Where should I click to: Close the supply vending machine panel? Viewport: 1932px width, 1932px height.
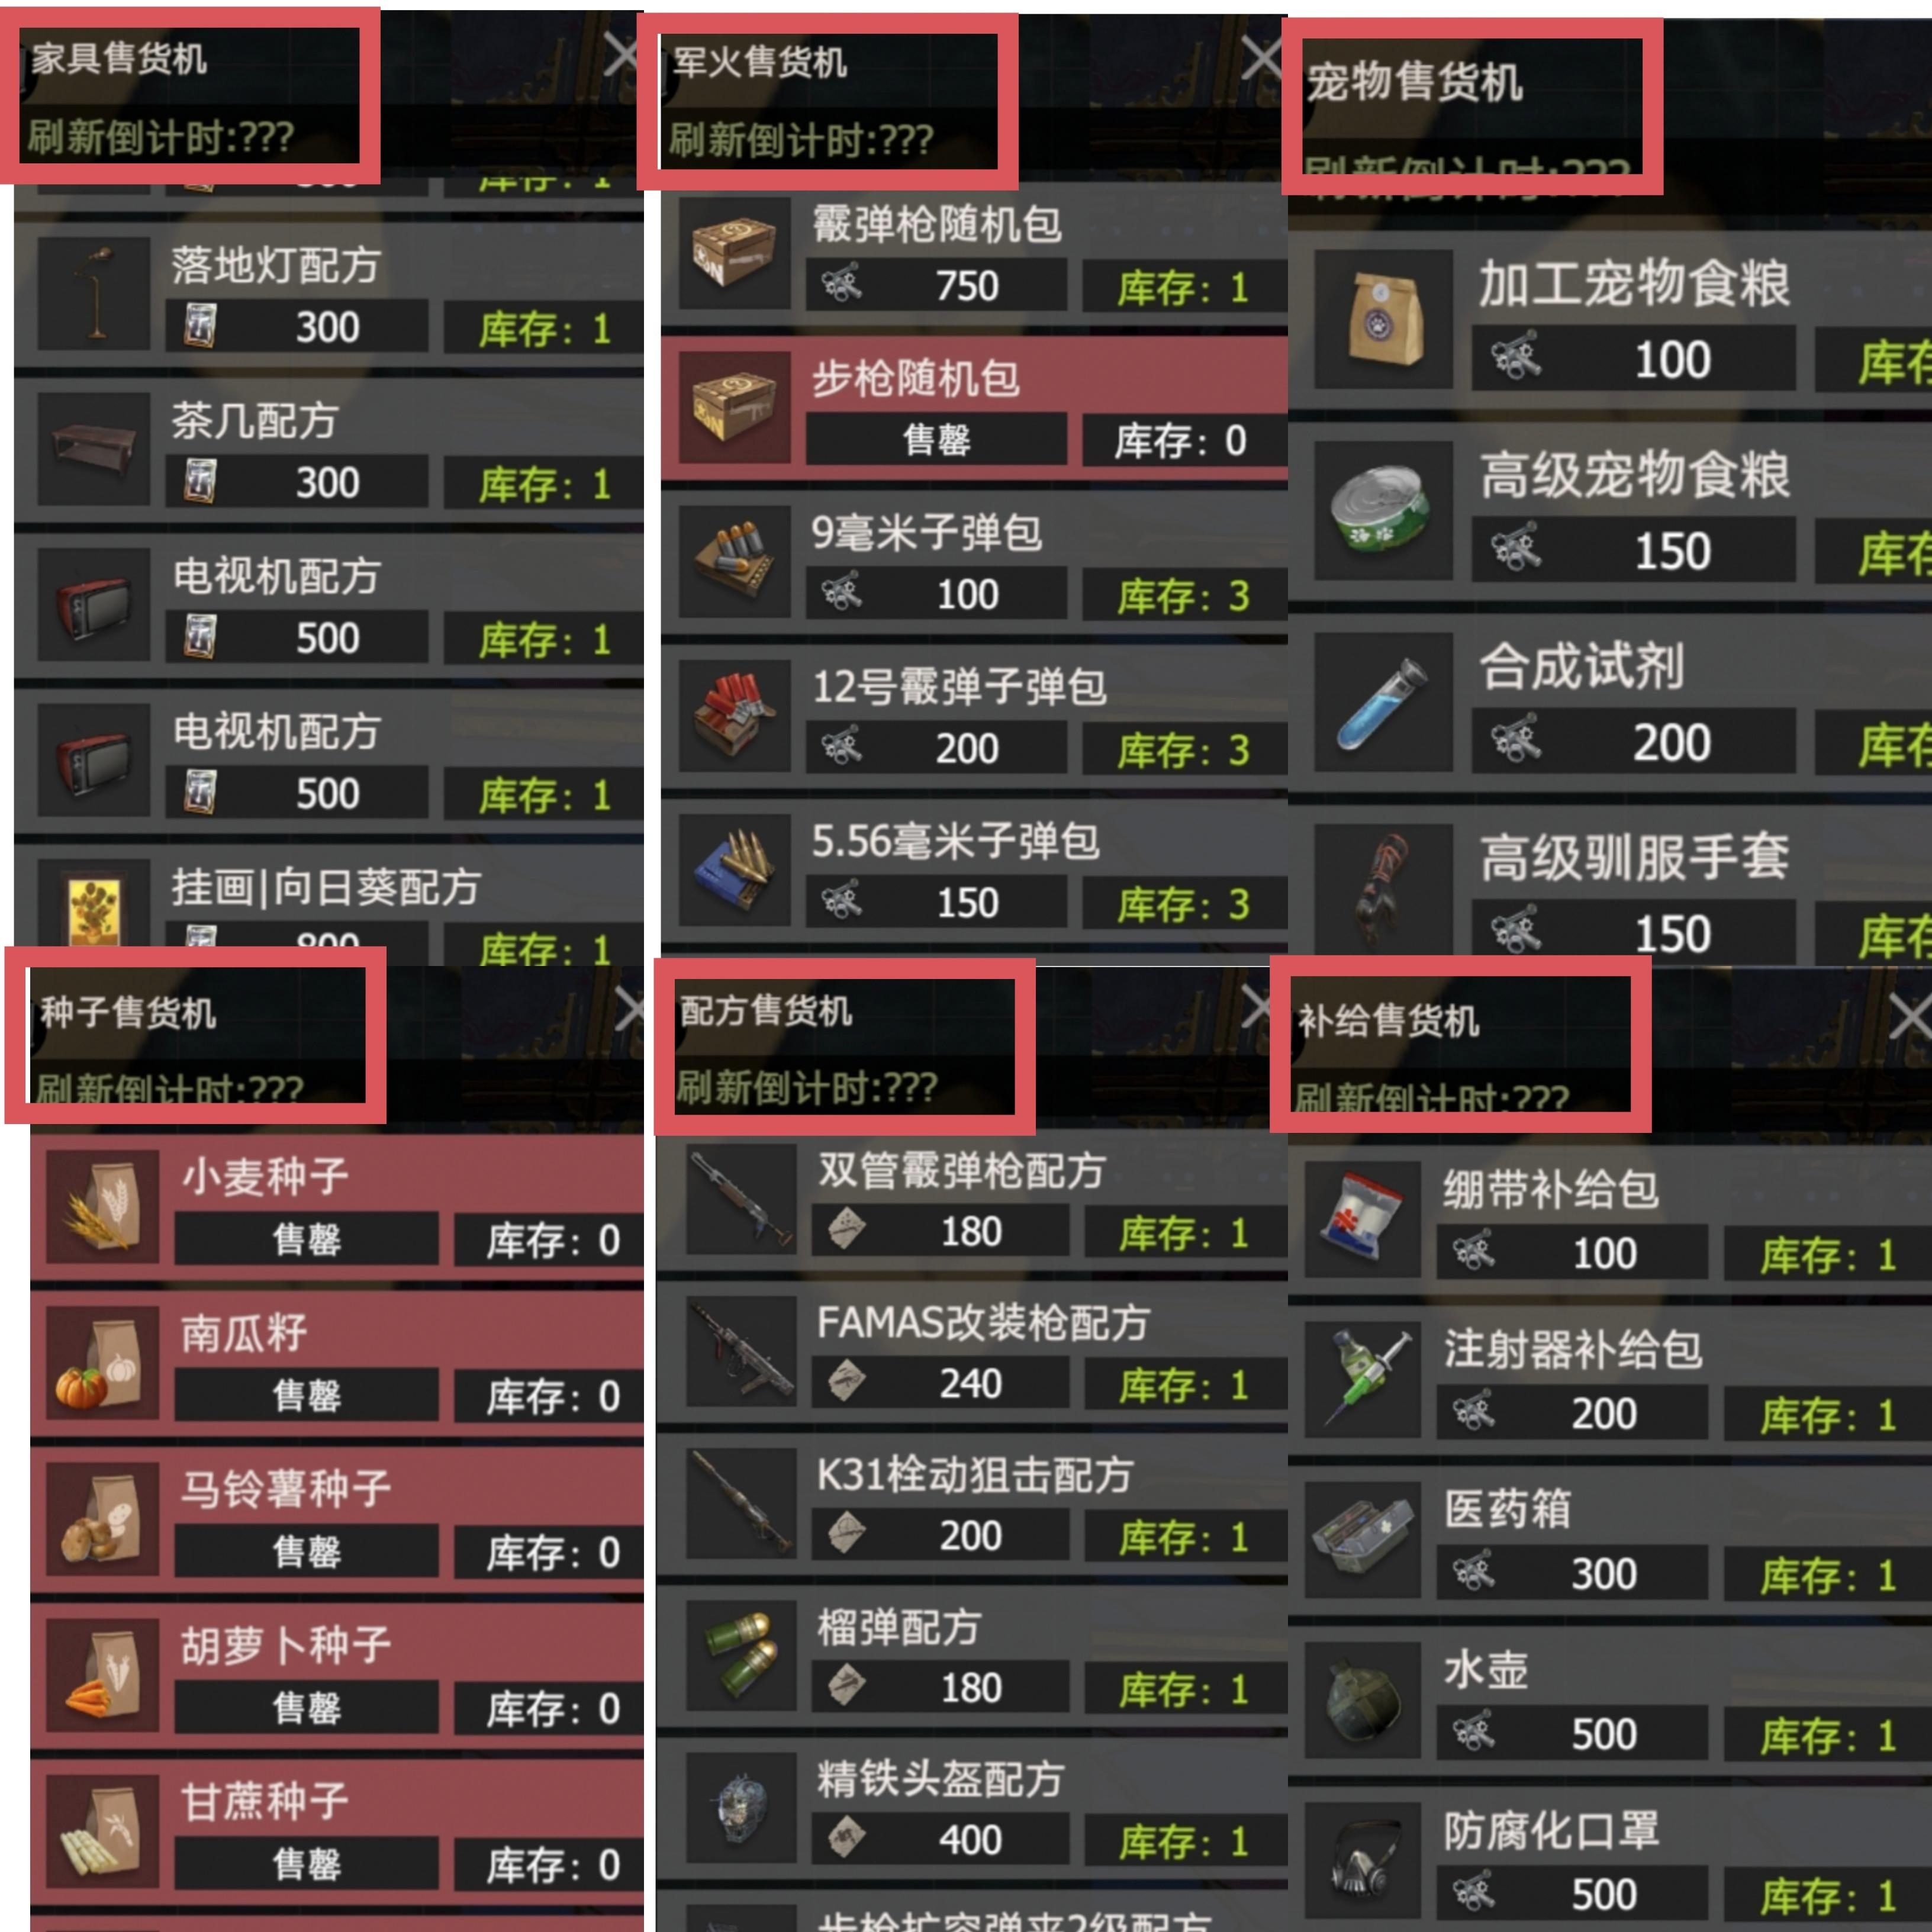tap(1909, 1019)
